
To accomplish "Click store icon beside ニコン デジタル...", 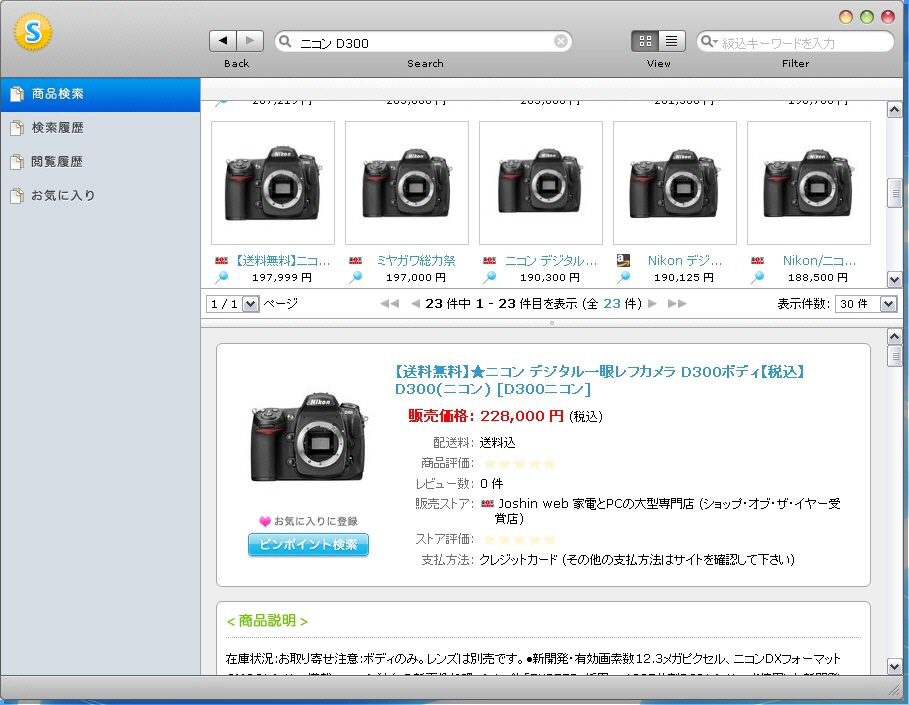I will coord(489,261).
